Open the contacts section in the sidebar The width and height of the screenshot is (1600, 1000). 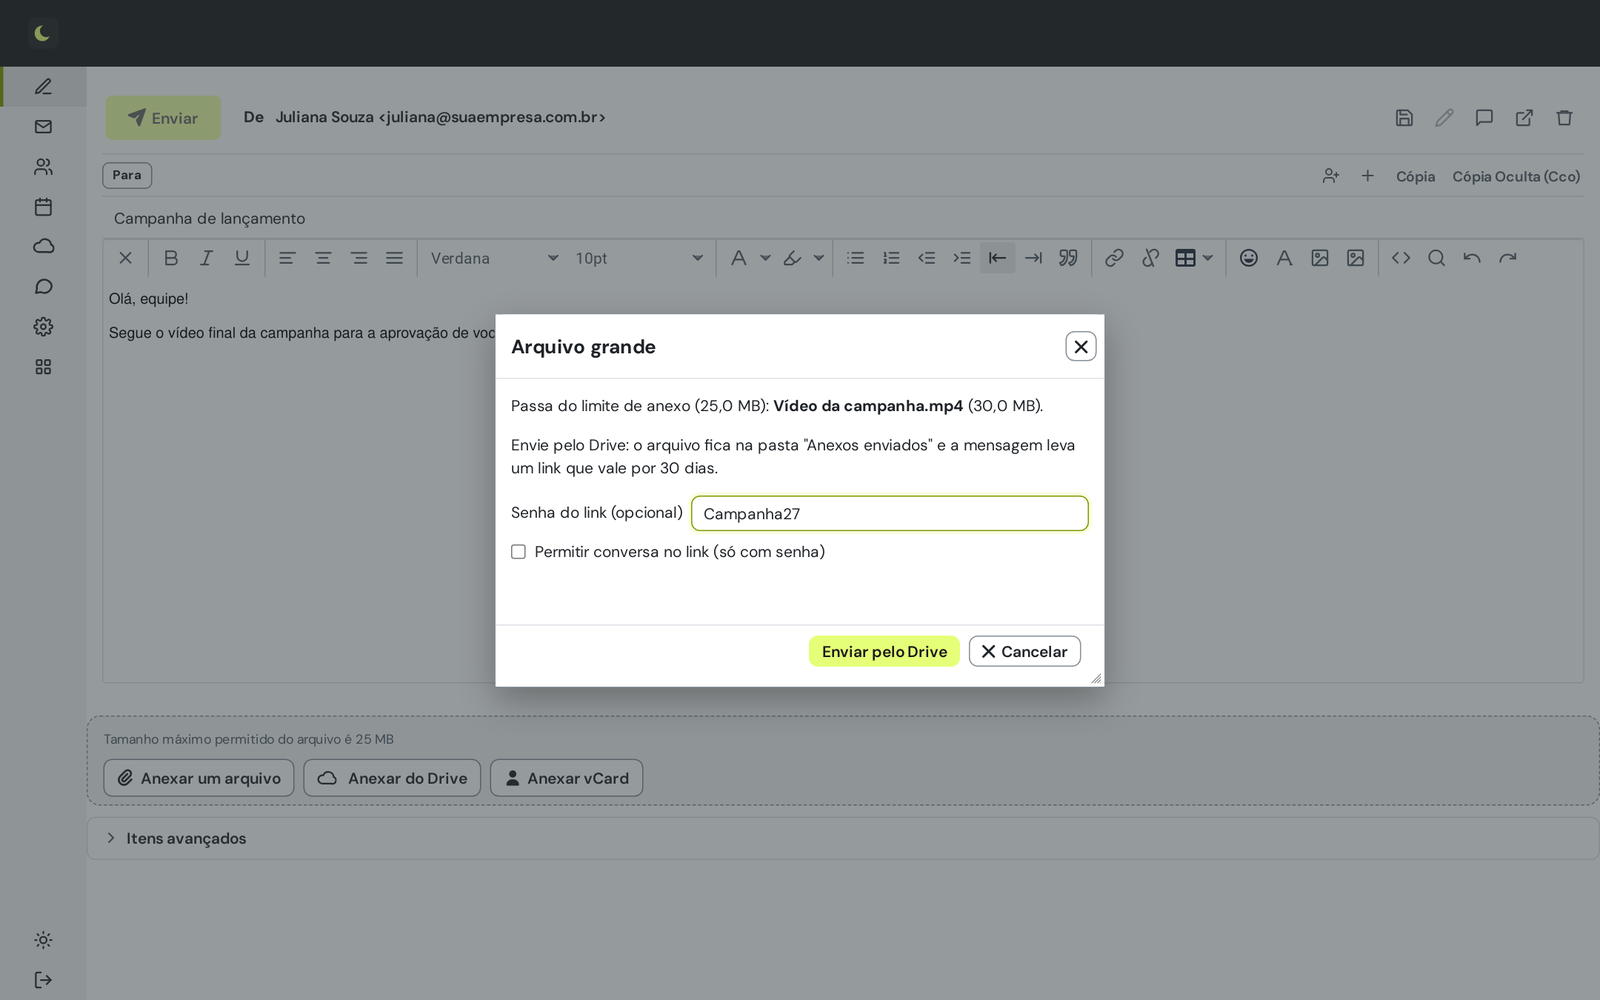tap(43, 167)
